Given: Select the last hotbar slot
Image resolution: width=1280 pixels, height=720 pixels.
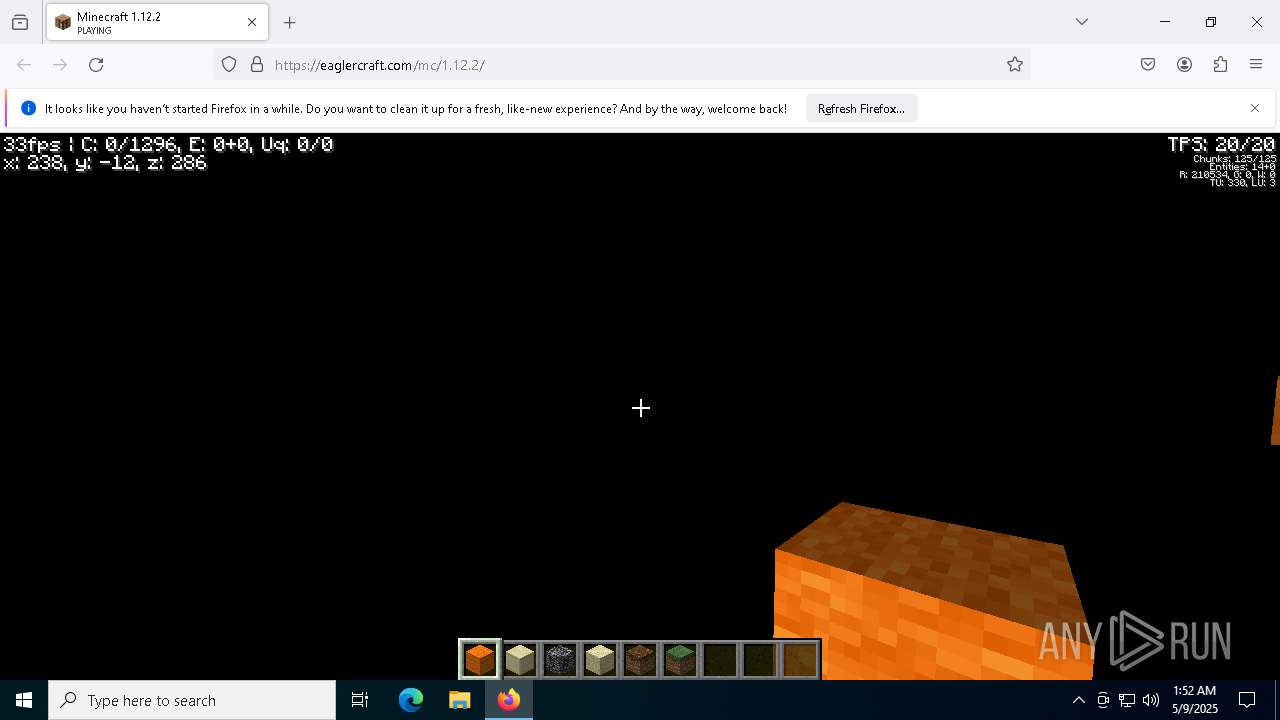Looking at the screenshot, I should click(x=800, y=660).
